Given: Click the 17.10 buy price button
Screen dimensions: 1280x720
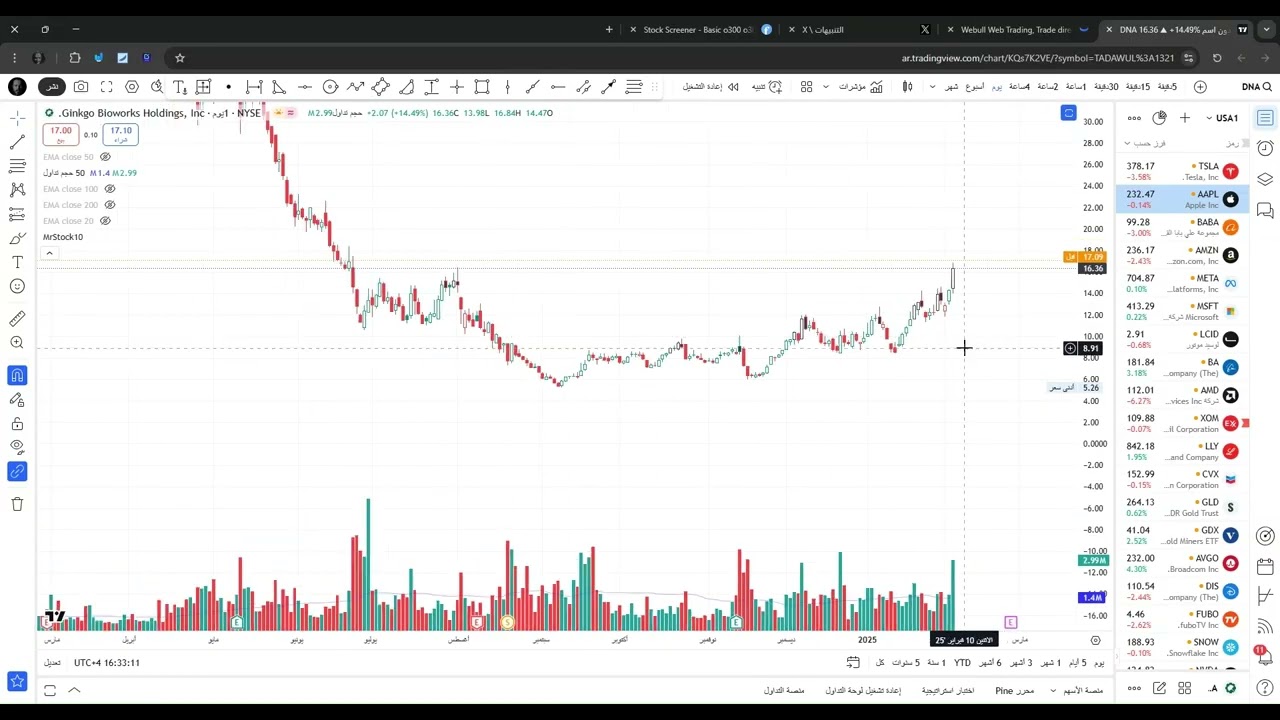Looking at the screenshot, I should click(x=121, y=134).
